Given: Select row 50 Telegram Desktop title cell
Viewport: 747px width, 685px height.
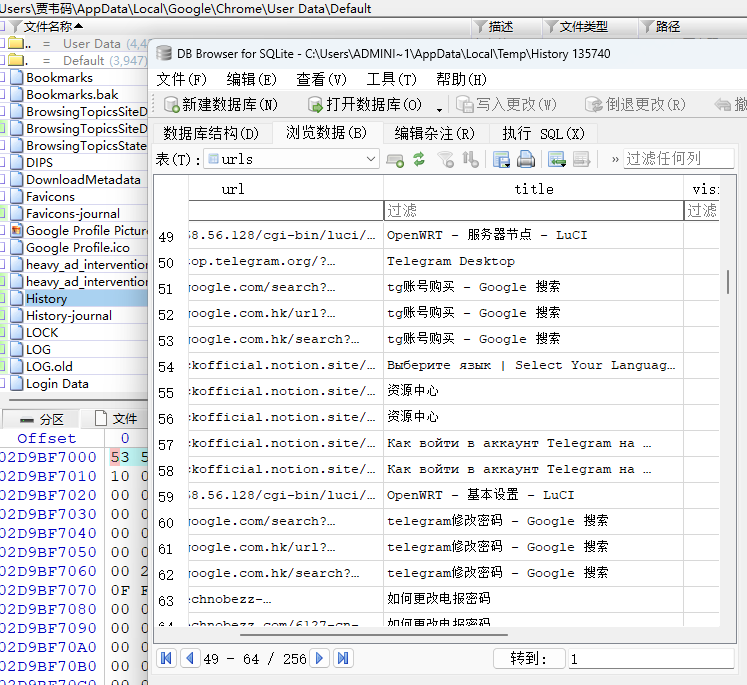Looking at the screenshot, I should [x=534, y=262].
